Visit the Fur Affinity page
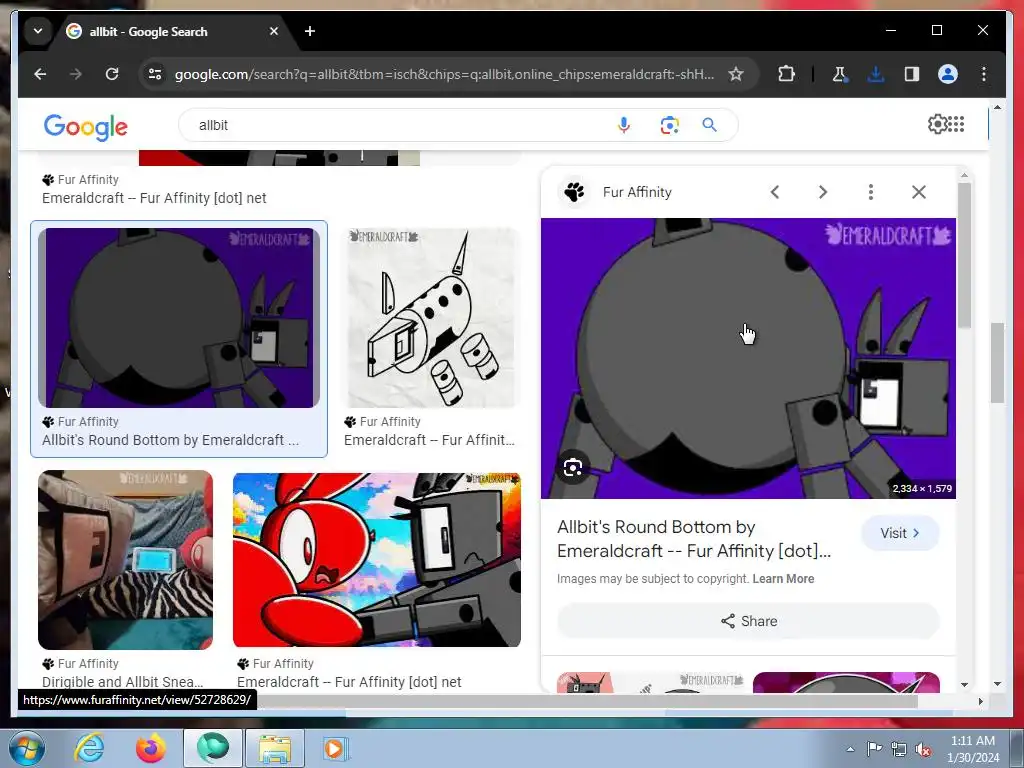1024x768 pixels. click(900, 533)
